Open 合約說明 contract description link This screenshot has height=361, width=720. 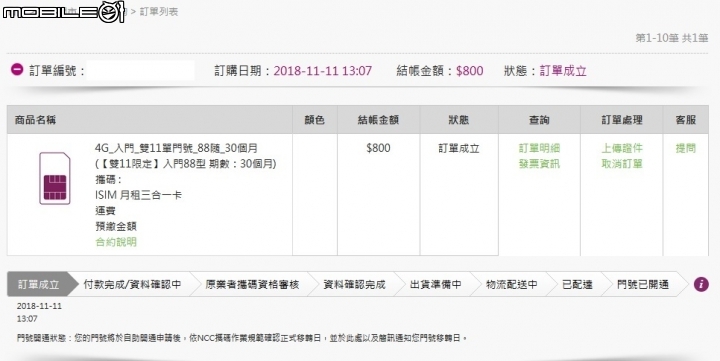116,242
